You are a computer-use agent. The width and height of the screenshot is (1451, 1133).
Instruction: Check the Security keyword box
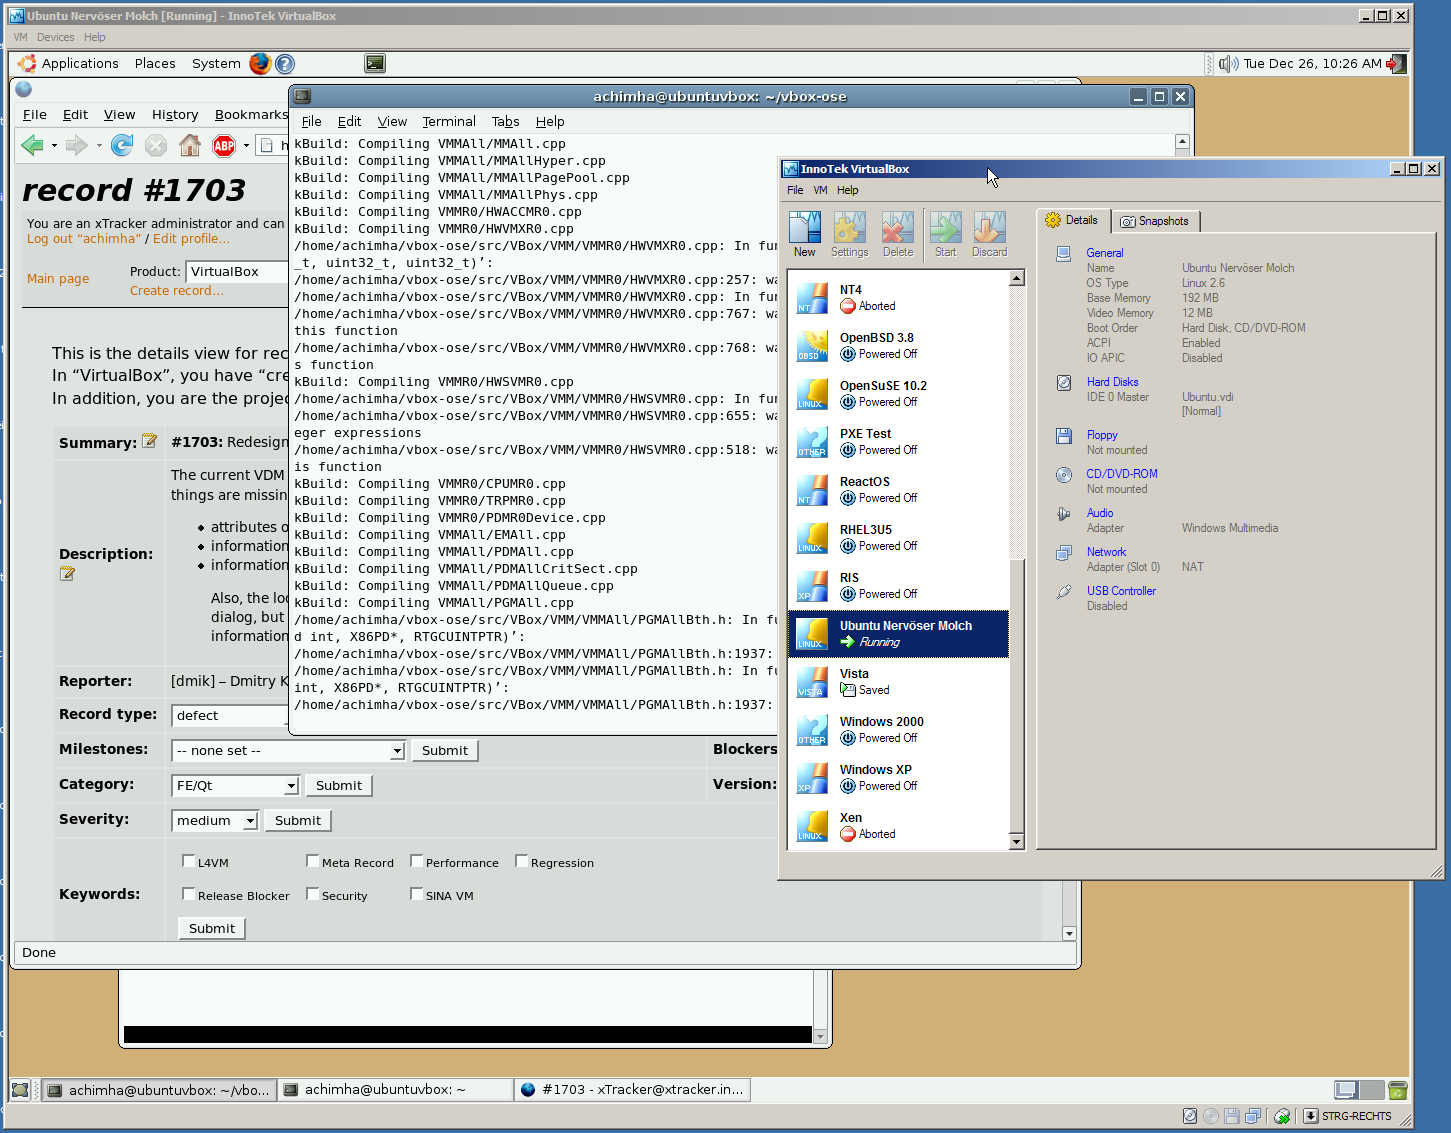point(313,894)
